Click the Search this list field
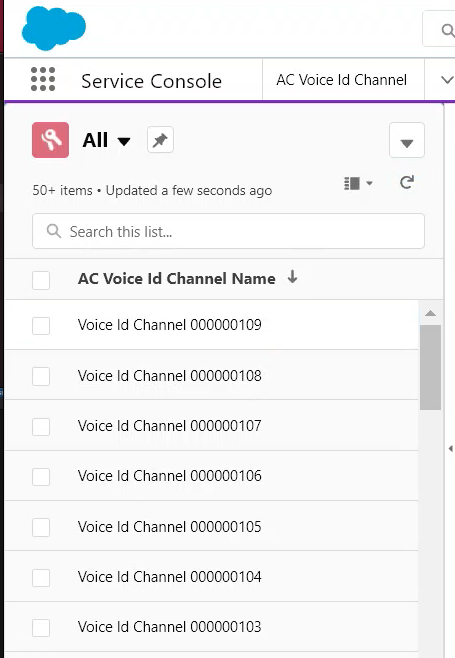 tap(228, 231)
